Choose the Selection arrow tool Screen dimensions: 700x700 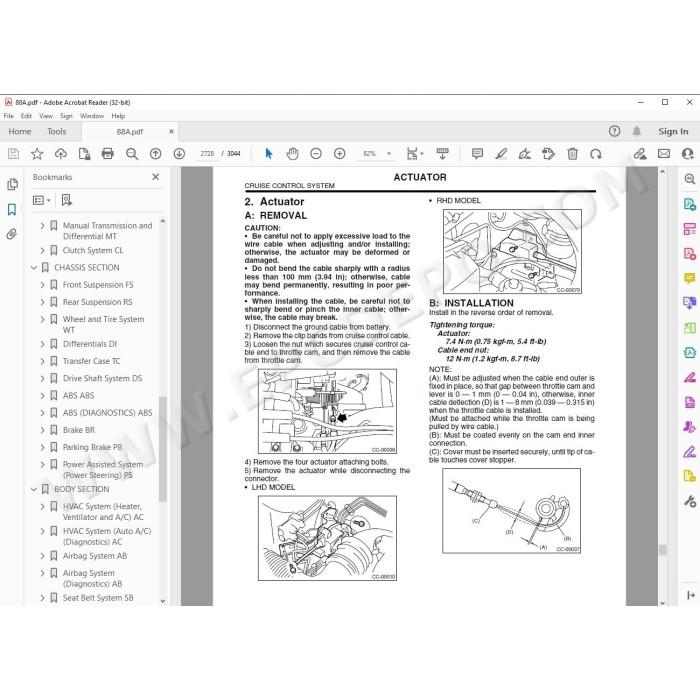[268, 154]
